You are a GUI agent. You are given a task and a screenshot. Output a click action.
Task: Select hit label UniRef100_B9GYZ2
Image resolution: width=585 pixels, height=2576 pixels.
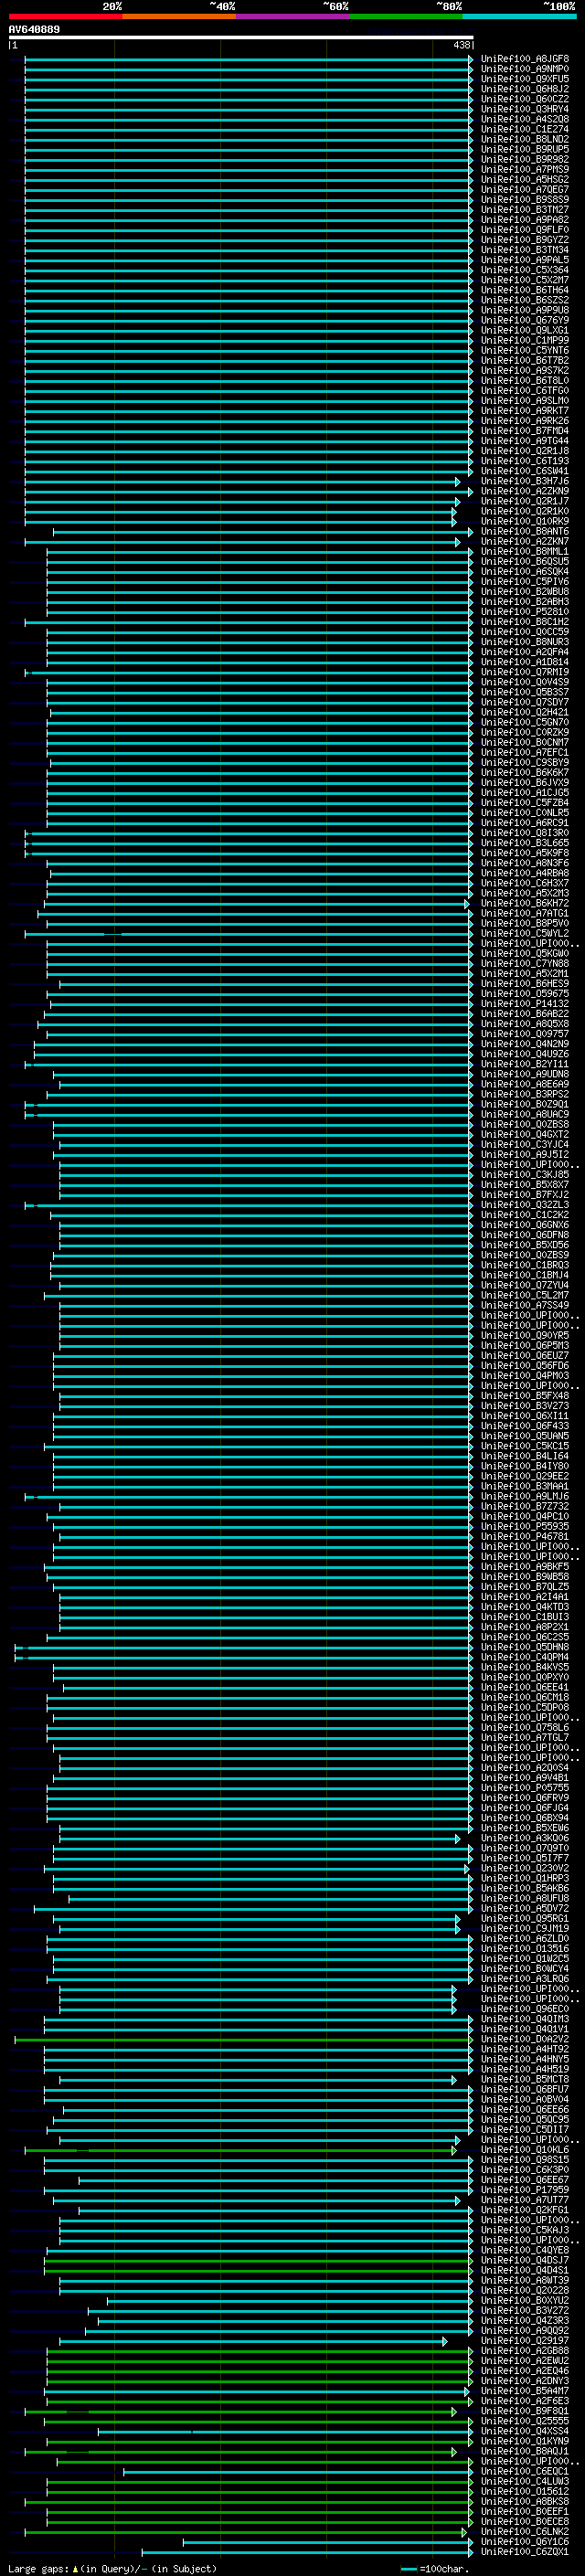tap(525, 240)
